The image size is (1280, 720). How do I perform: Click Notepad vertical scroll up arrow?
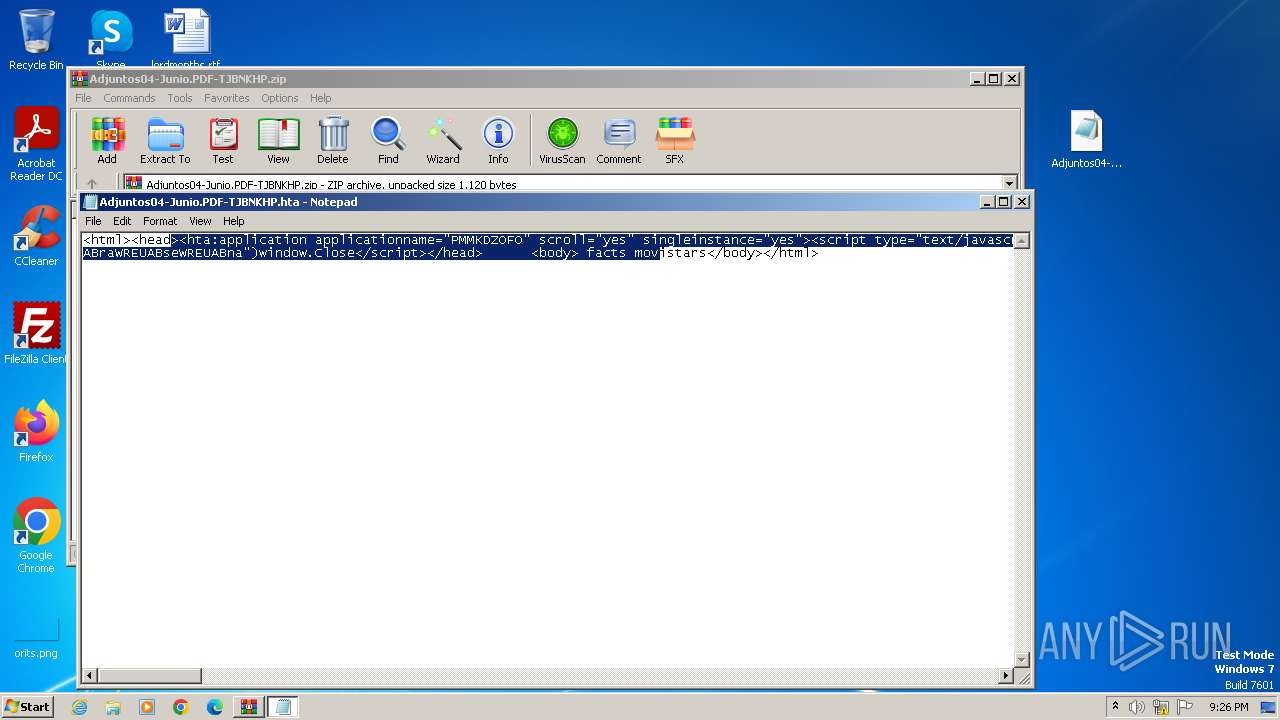pos(1022,241)
